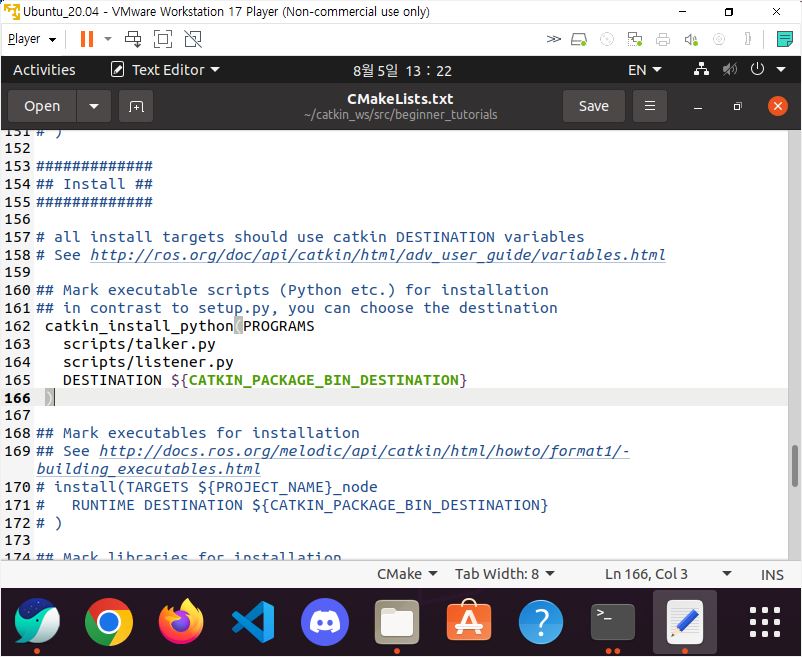Screen dimensions: 802x657
Task: Create a new document tab
Action: click(x=136, y=106)
